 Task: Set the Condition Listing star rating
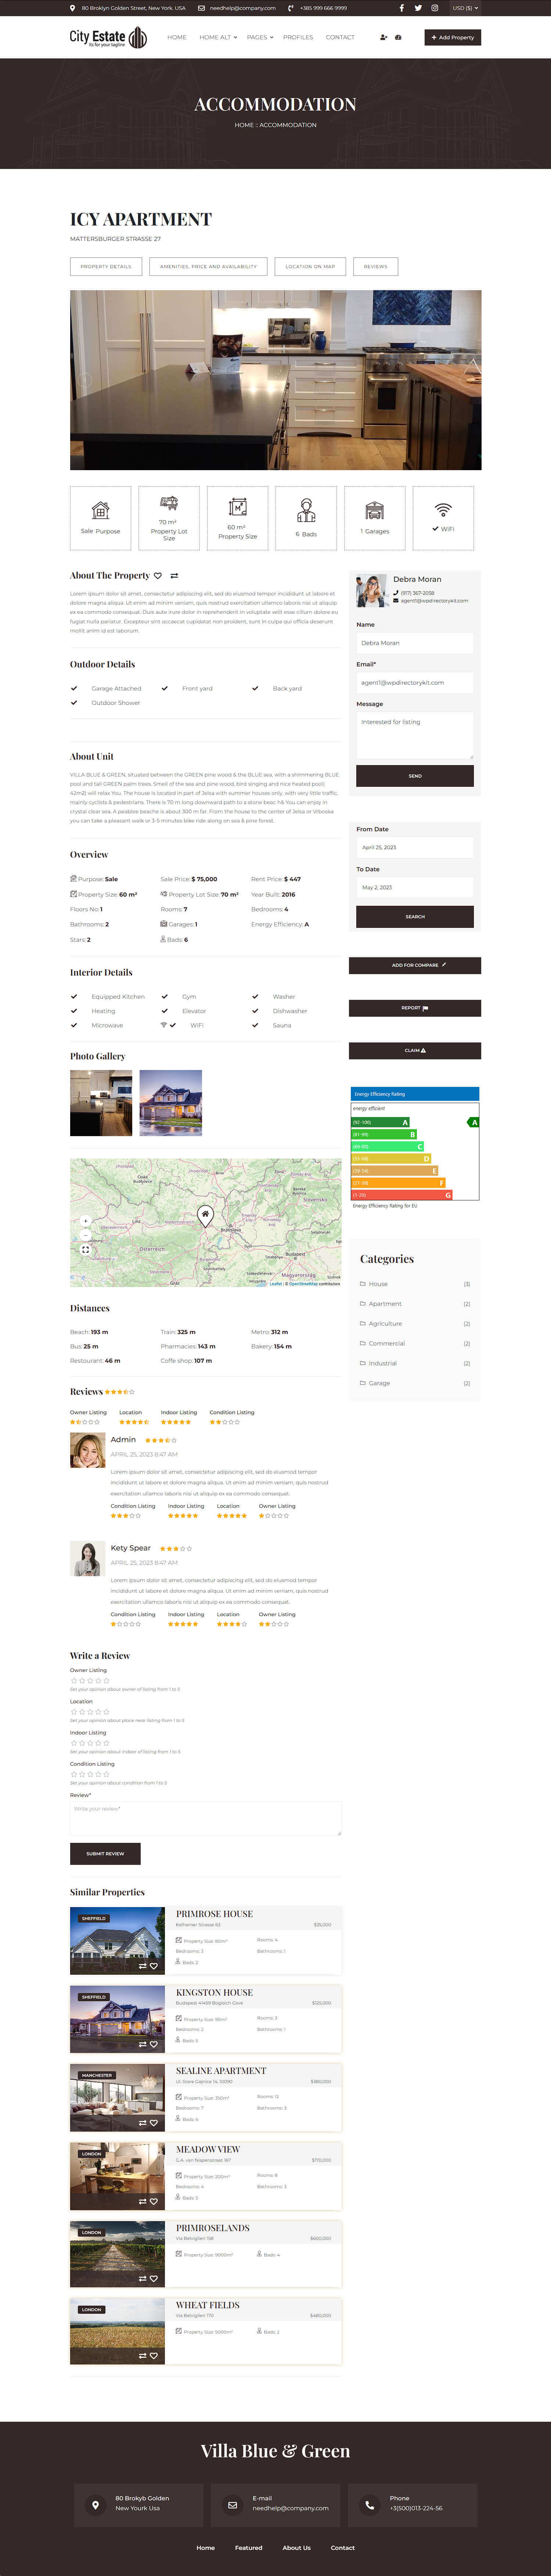[x=90, y=1774]
